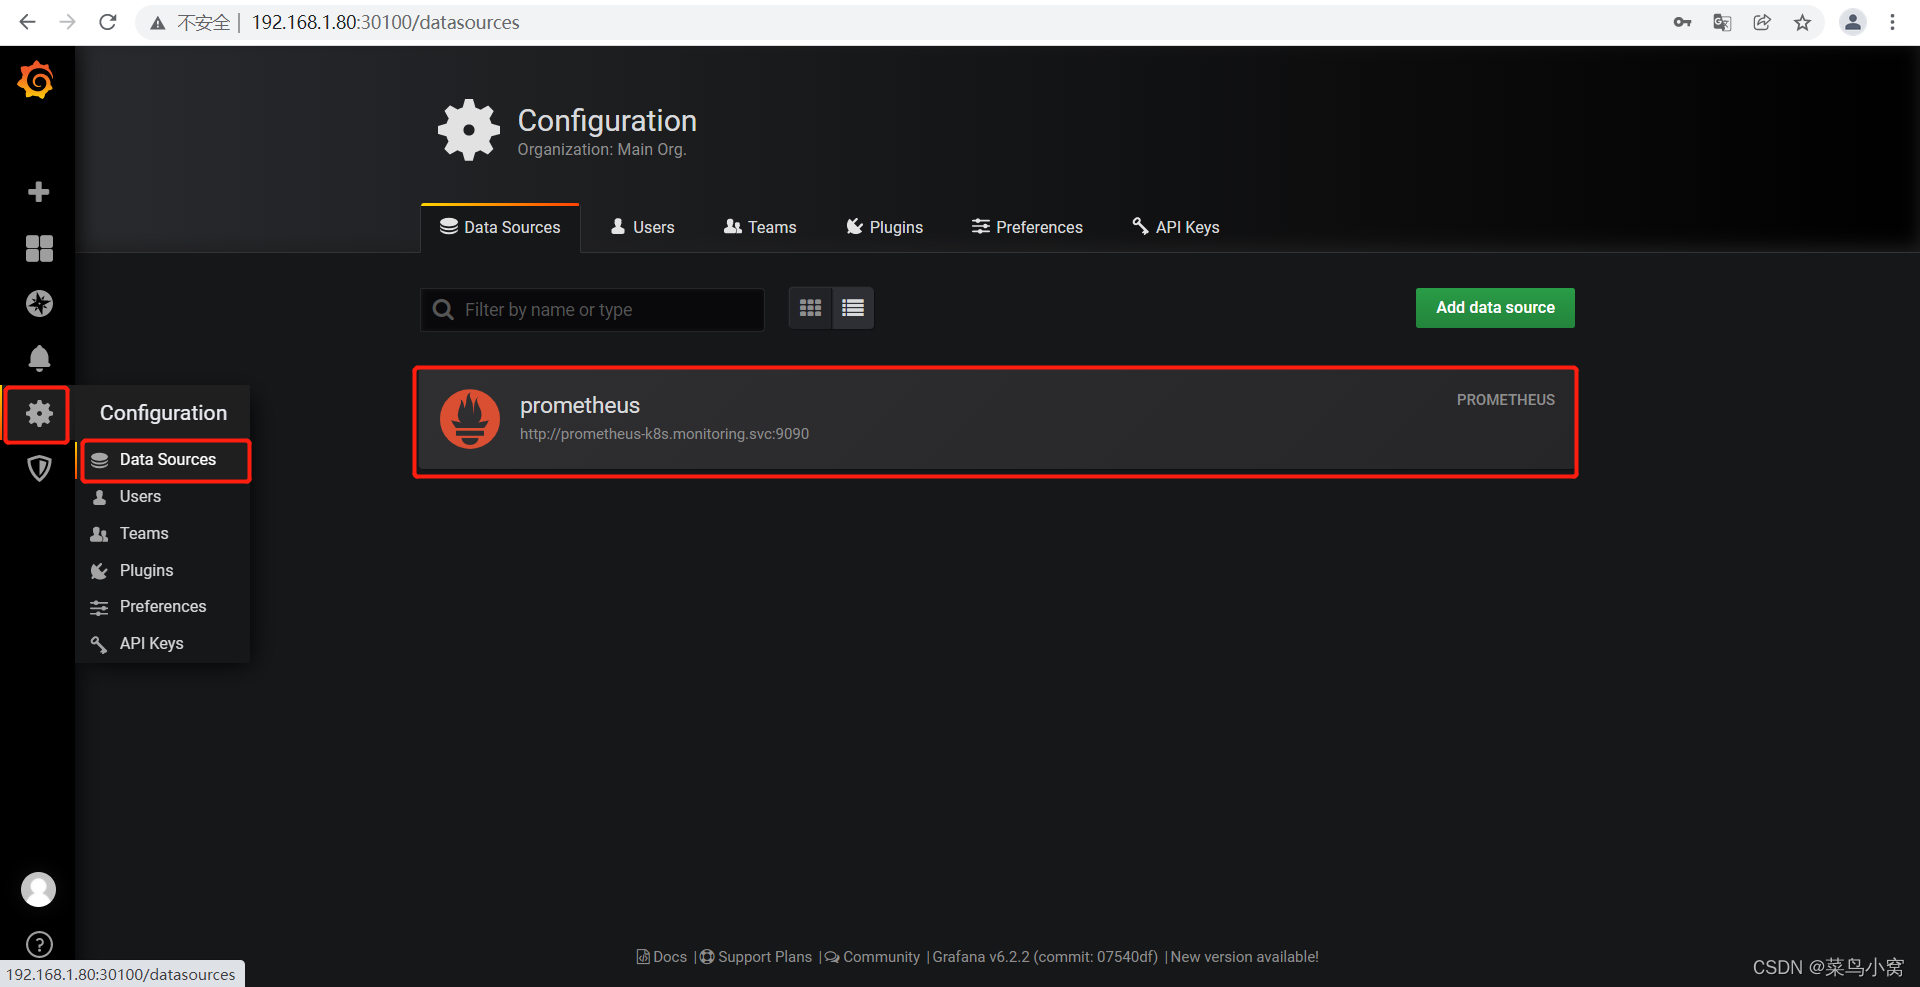The image size is (1920, 987).
Task: Open saved passwords key icon
Action: tap(1682, 22)
